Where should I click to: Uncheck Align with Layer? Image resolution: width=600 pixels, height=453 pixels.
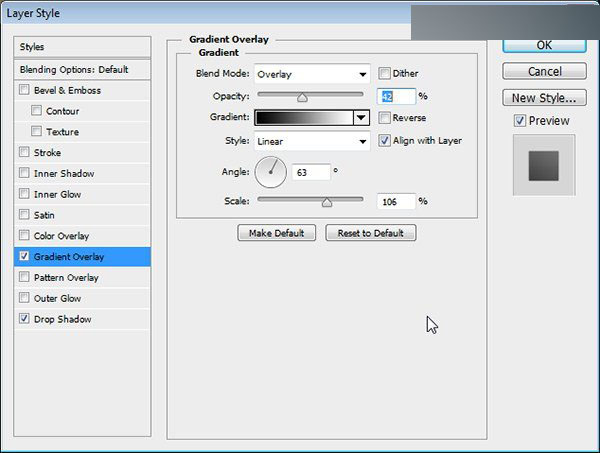[384, 140]
